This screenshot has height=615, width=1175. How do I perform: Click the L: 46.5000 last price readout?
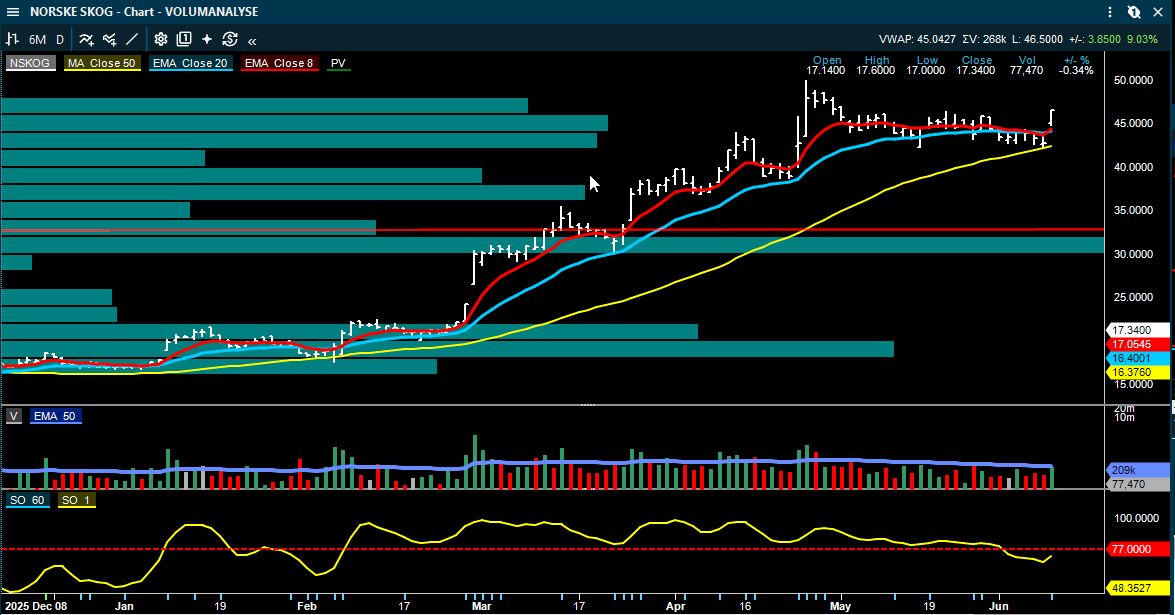pos(1037,40)
